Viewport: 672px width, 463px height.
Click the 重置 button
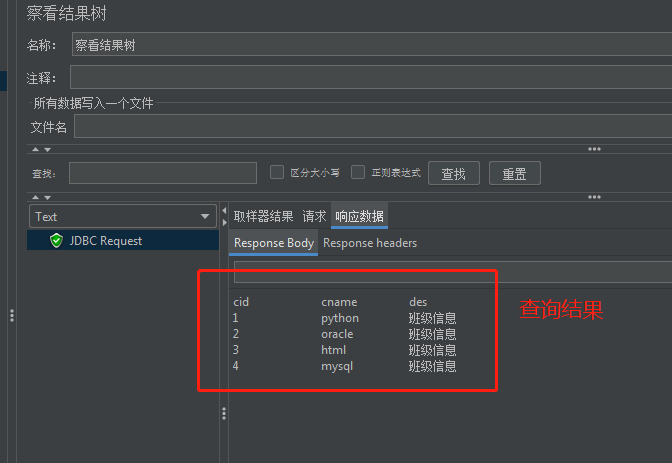pos(515,173)
